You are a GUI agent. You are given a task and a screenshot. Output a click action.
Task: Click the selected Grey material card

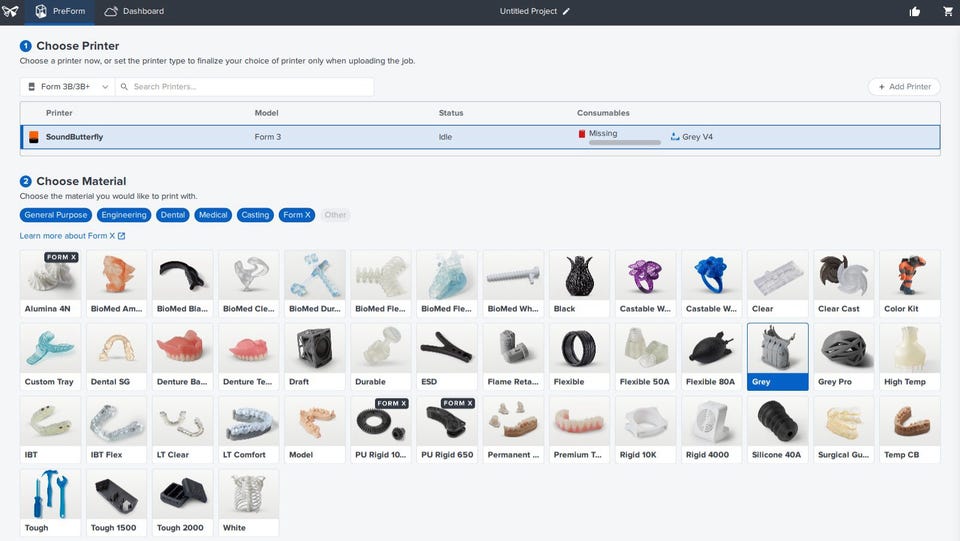[x=778, y=357]
